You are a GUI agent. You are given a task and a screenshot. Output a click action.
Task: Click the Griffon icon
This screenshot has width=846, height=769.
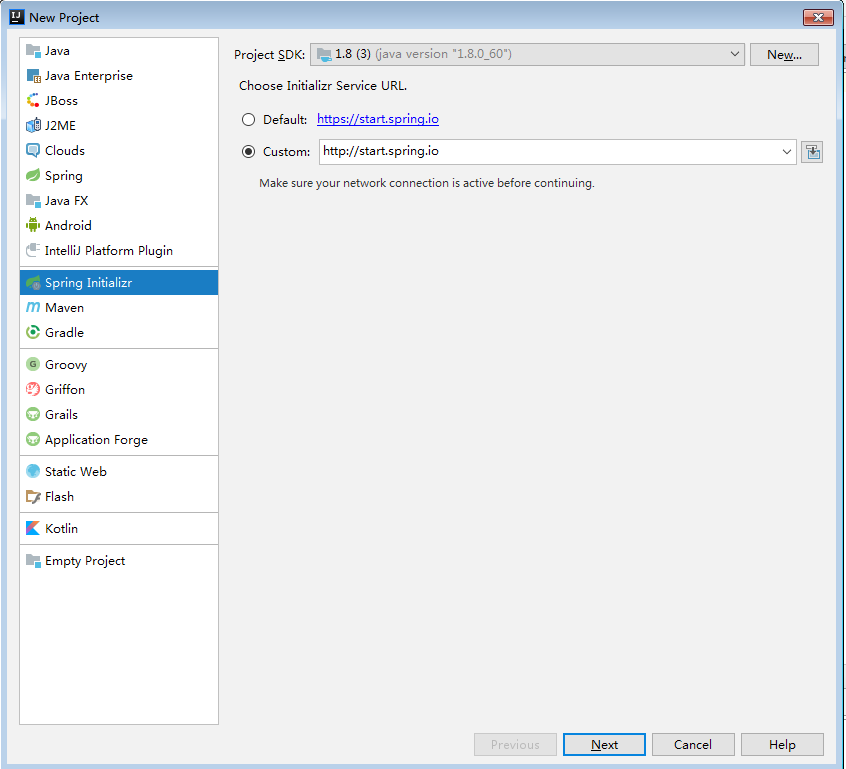click(33, 389)
